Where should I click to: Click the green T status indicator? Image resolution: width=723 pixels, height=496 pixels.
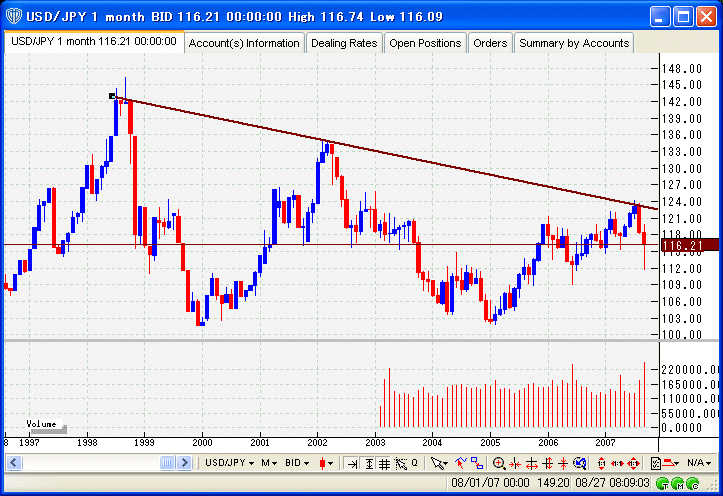(663, 484)
